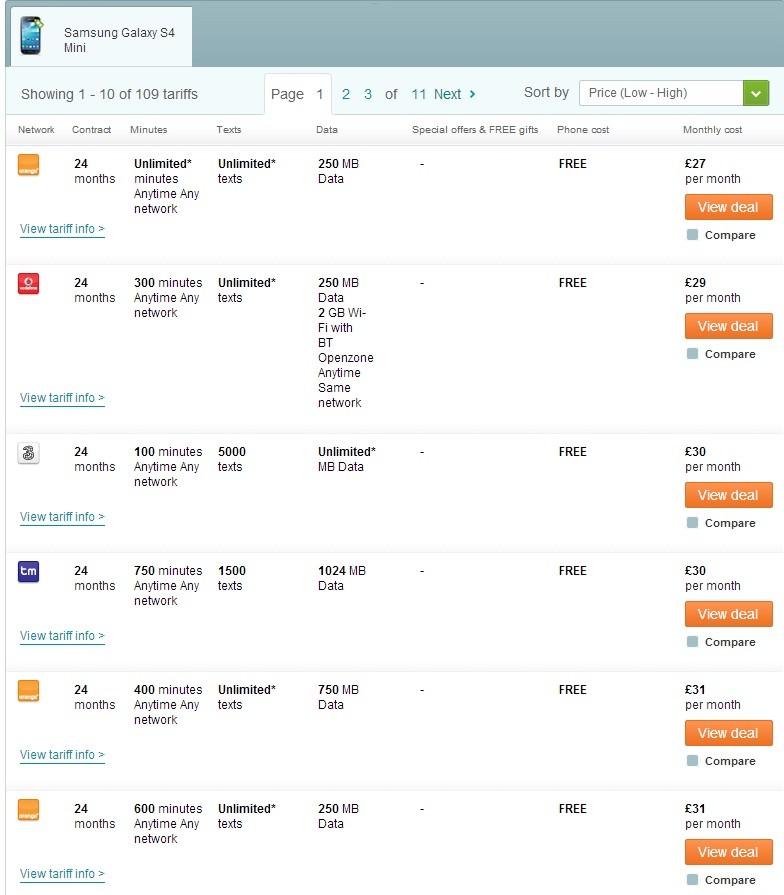Click the Network column header

tap(36, 130)
